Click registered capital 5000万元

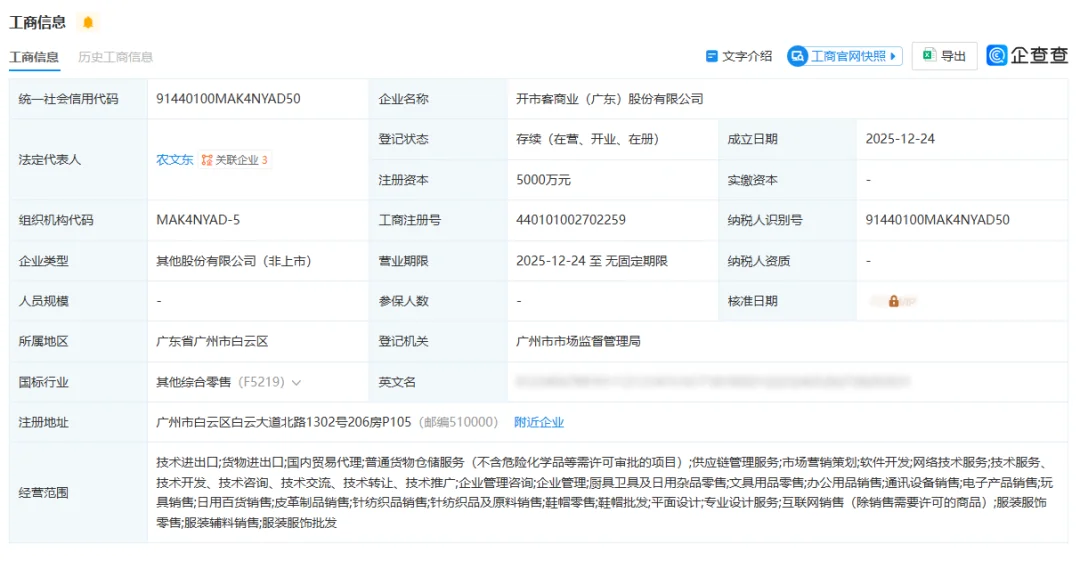[543, 180]
